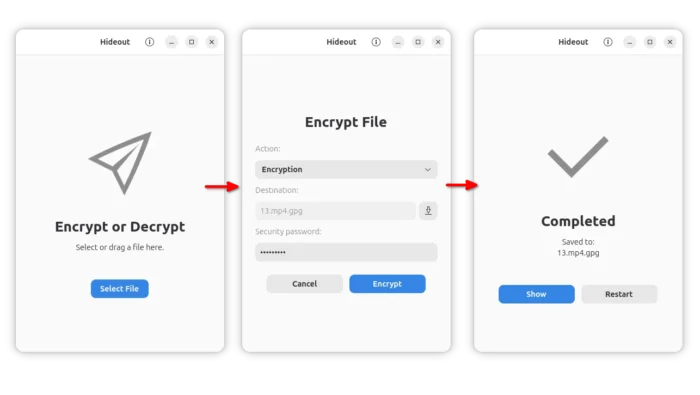Open the About info icon in left window
The image size is (700, 395).
(150, 42)
